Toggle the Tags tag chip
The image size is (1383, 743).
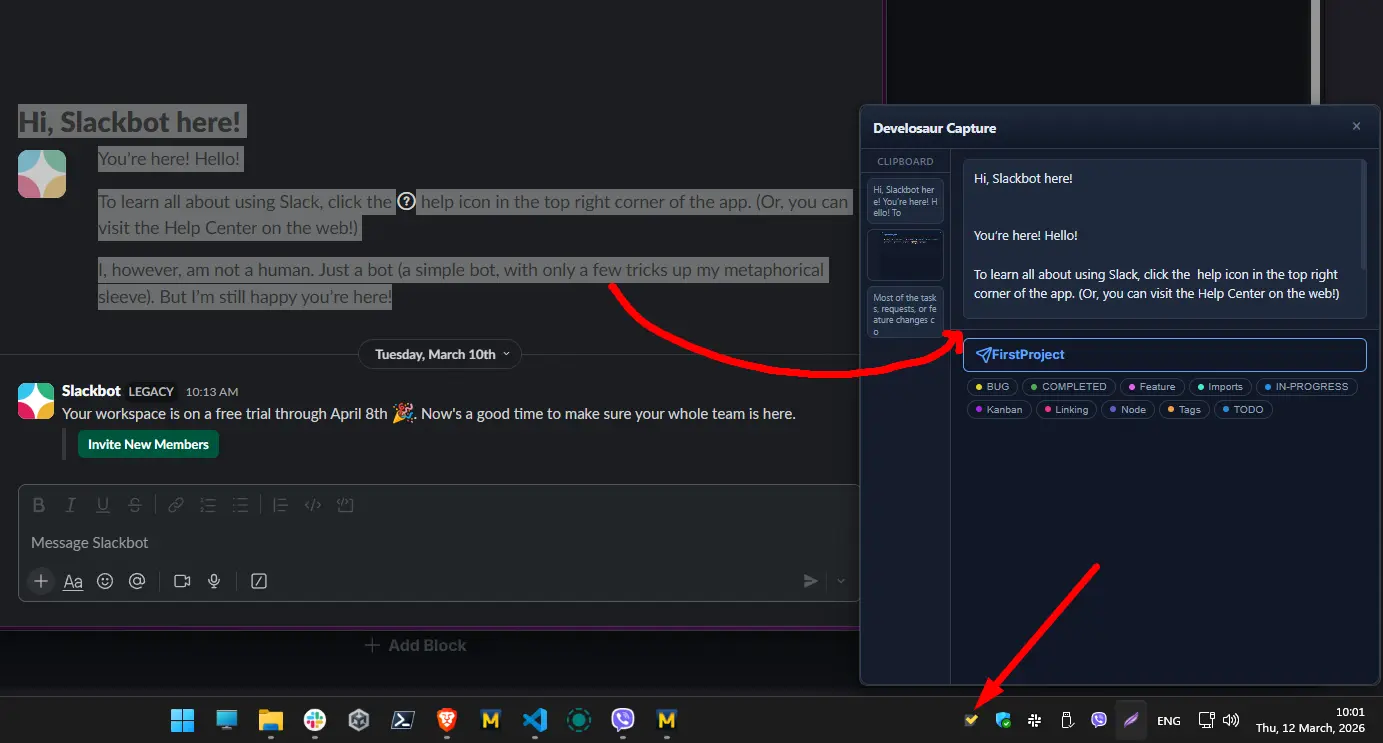(x=1184, y=410)
